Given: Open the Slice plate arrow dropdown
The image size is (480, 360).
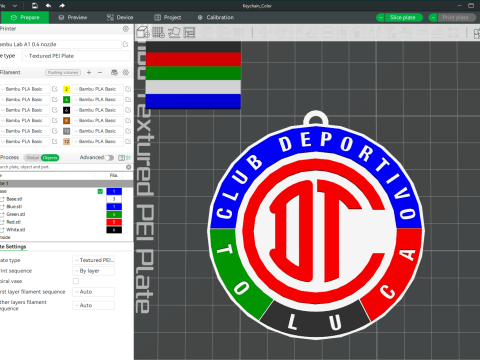Looking at the screenshot, I should pyautogui.click(x=380, y=18).
